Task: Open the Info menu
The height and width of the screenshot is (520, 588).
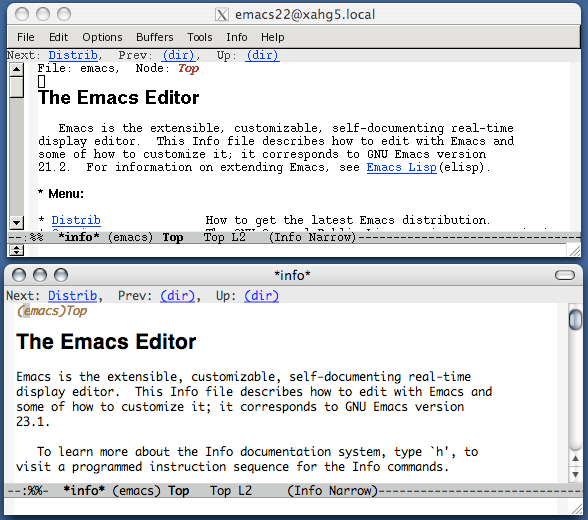Action: [x=237, y=37]
